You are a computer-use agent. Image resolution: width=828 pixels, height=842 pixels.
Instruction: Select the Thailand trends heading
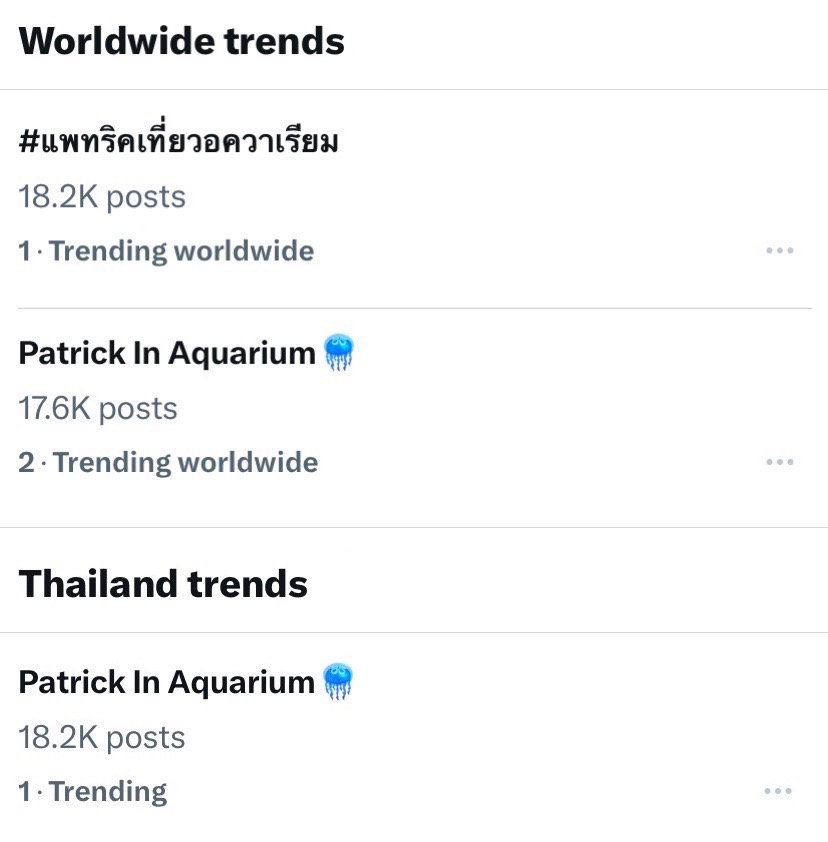click(x=163, y=584)
